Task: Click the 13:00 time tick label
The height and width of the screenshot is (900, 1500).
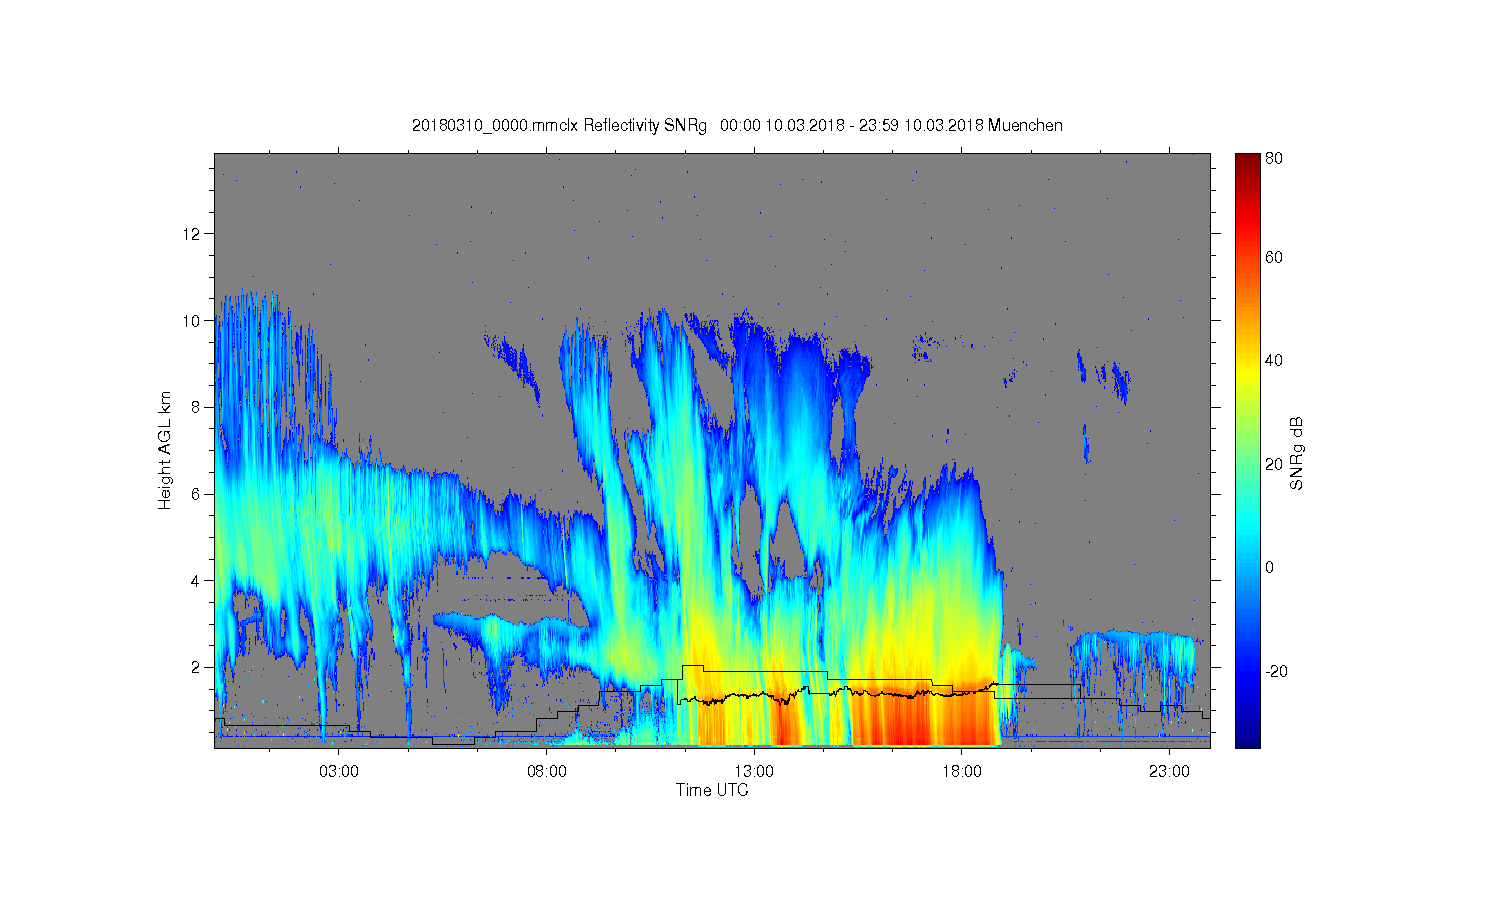Action: click(x=754, y=772)
